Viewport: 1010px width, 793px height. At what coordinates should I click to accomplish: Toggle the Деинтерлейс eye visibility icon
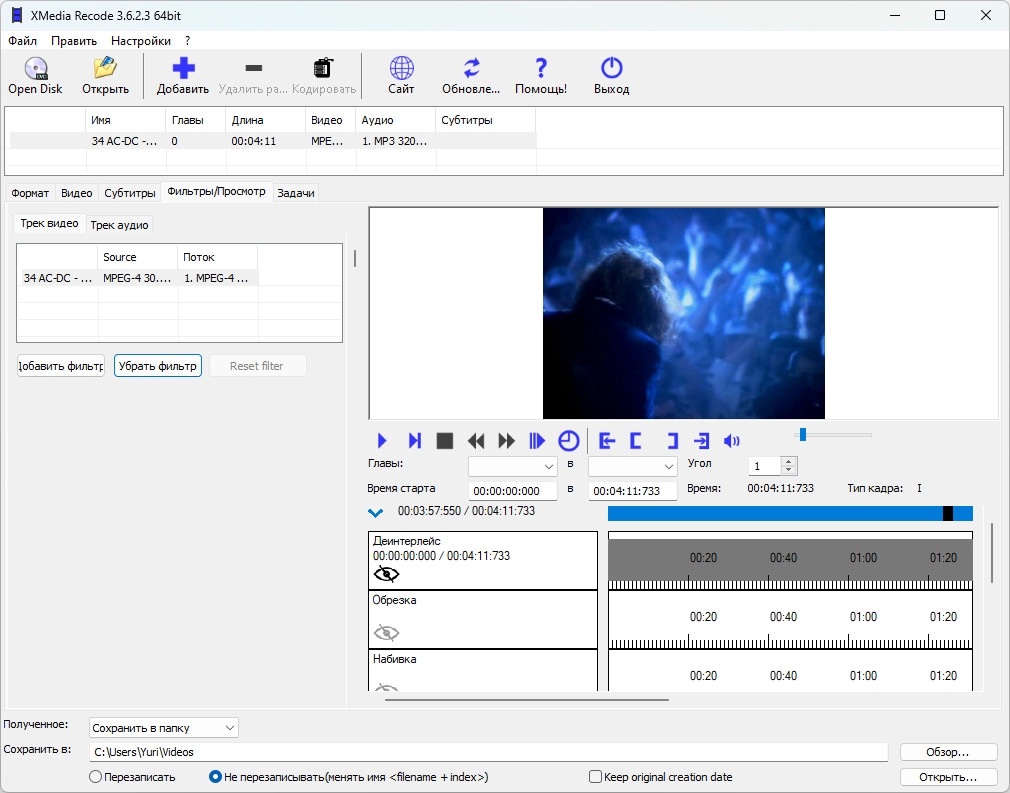[x=386, y=574]
